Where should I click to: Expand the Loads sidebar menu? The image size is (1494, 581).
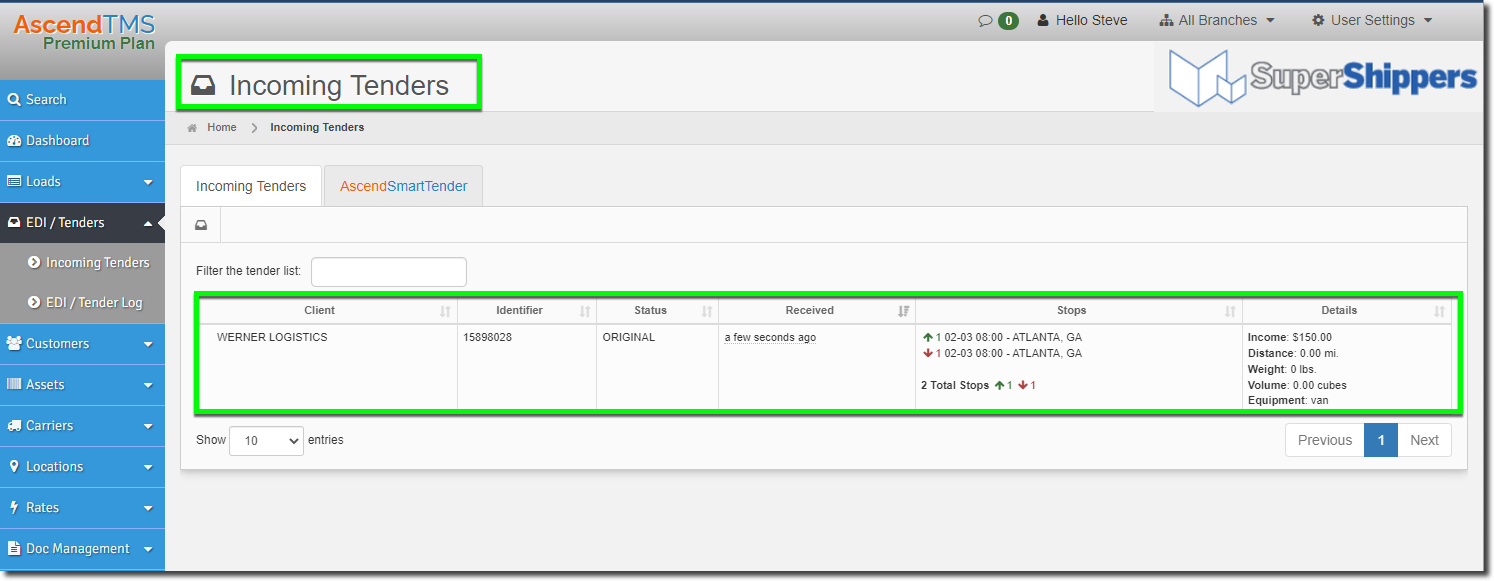pyautogui.click(x=148, y=182)
